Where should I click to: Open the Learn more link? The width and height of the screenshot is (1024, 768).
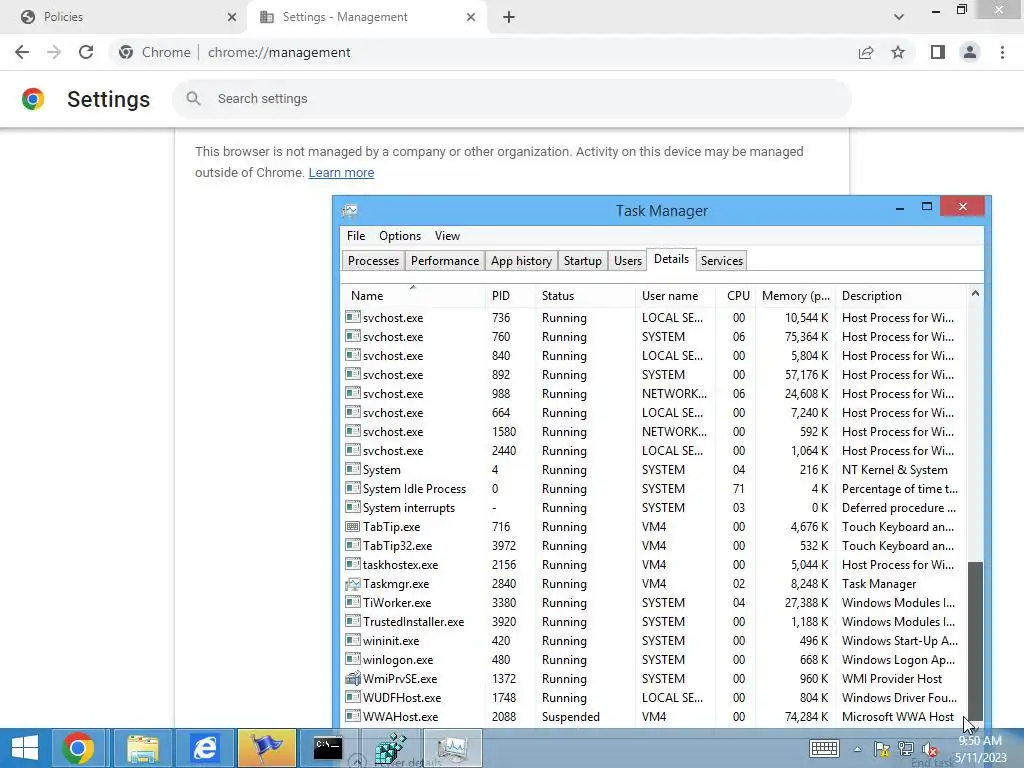[341, 172]
